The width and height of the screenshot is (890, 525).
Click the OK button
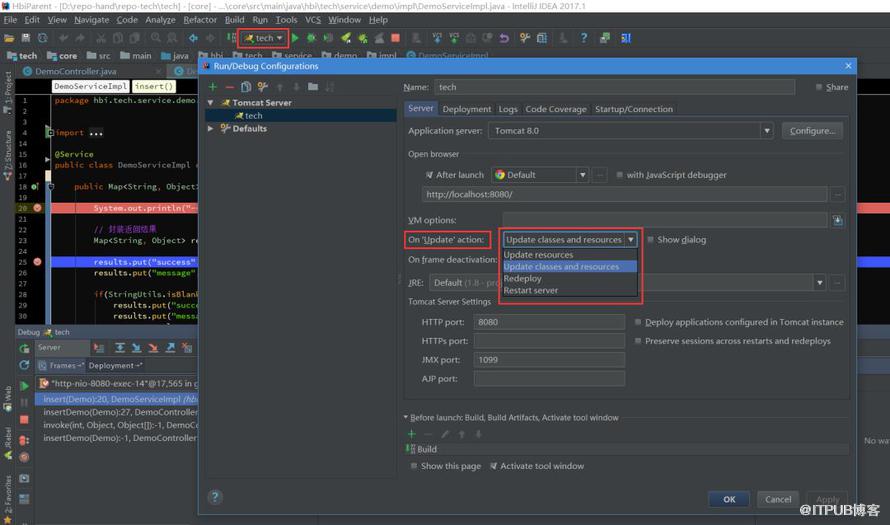point(729,499)
